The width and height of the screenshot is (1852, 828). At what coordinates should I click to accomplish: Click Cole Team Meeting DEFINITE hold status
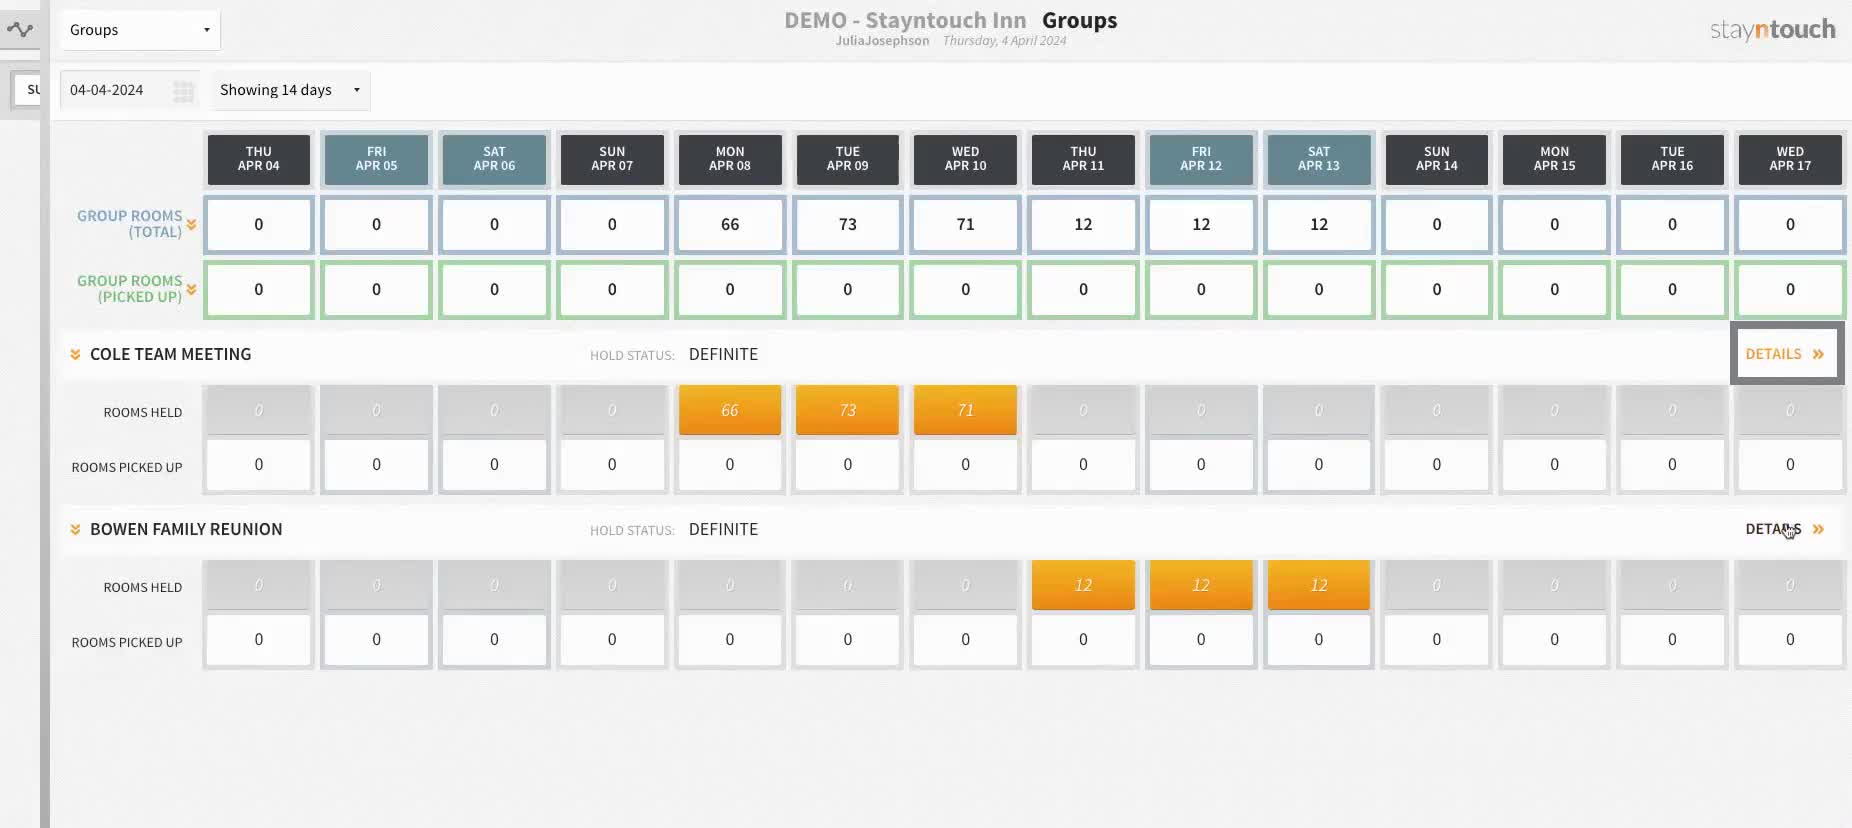point(723,355)
